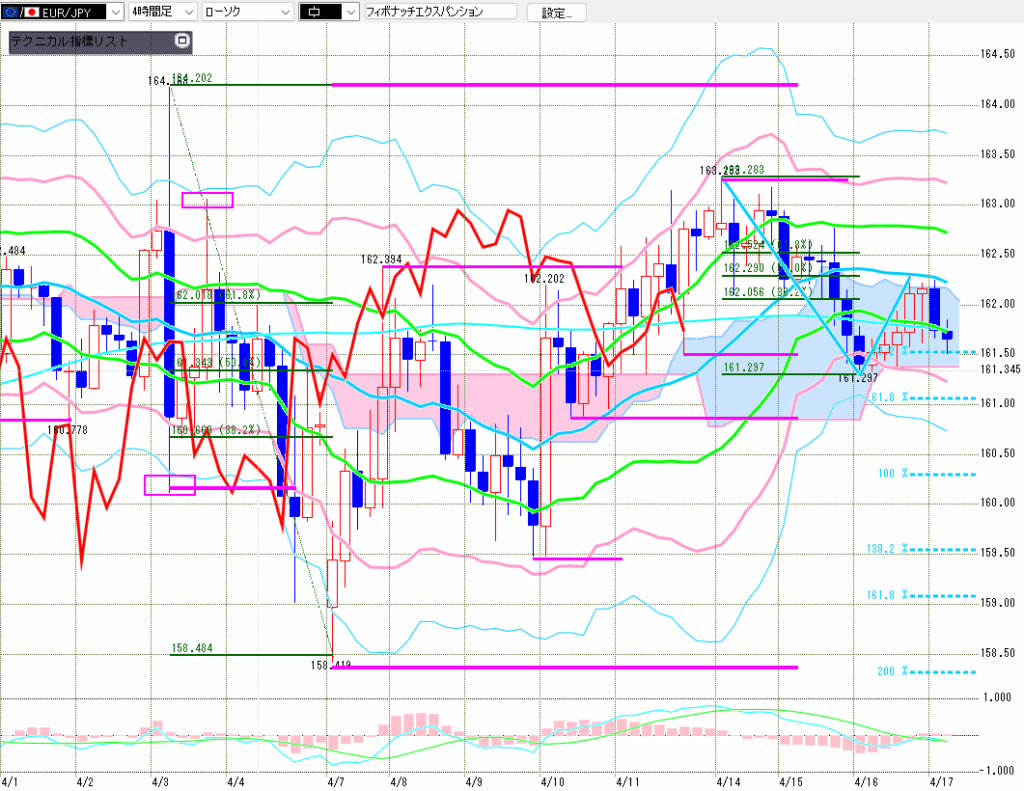Click the 158.484 low price label
1024x791 pixels.
tap(191, 648)
